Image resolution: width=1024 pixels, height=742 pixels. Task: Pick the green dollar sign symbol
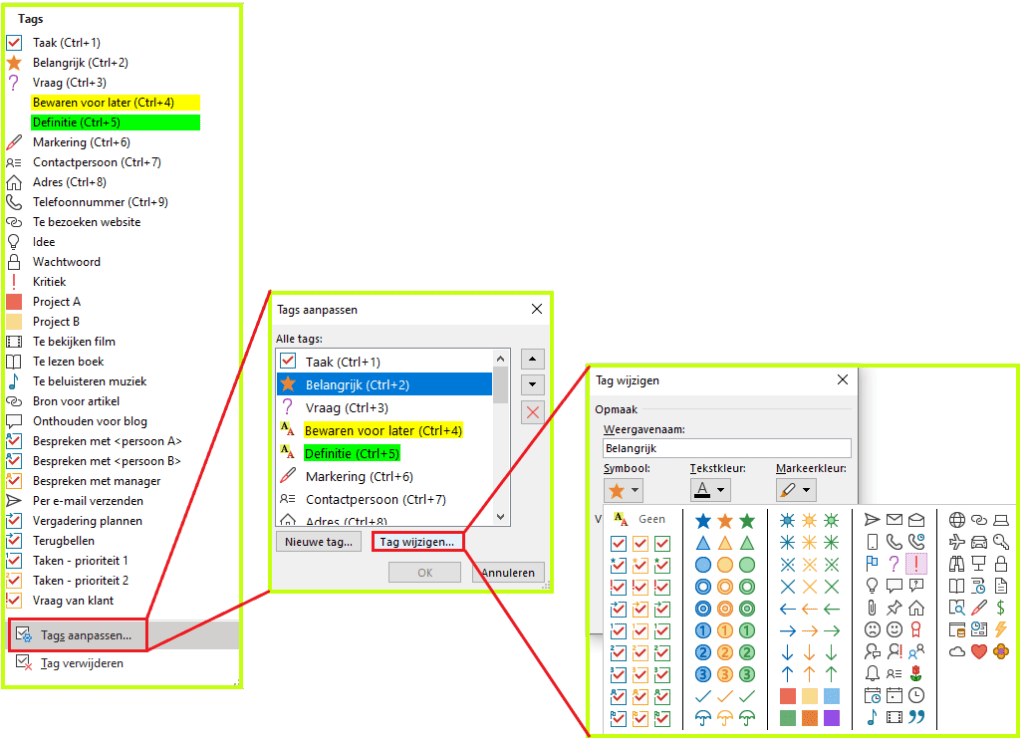click(x=1001, y=608)
